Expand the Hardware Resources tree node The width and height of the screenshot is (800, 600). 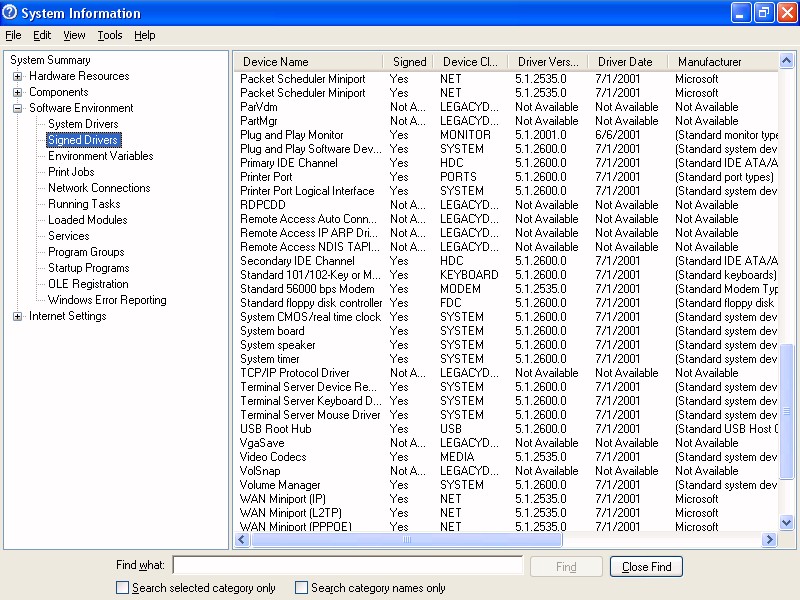click(x=18, y=76)
